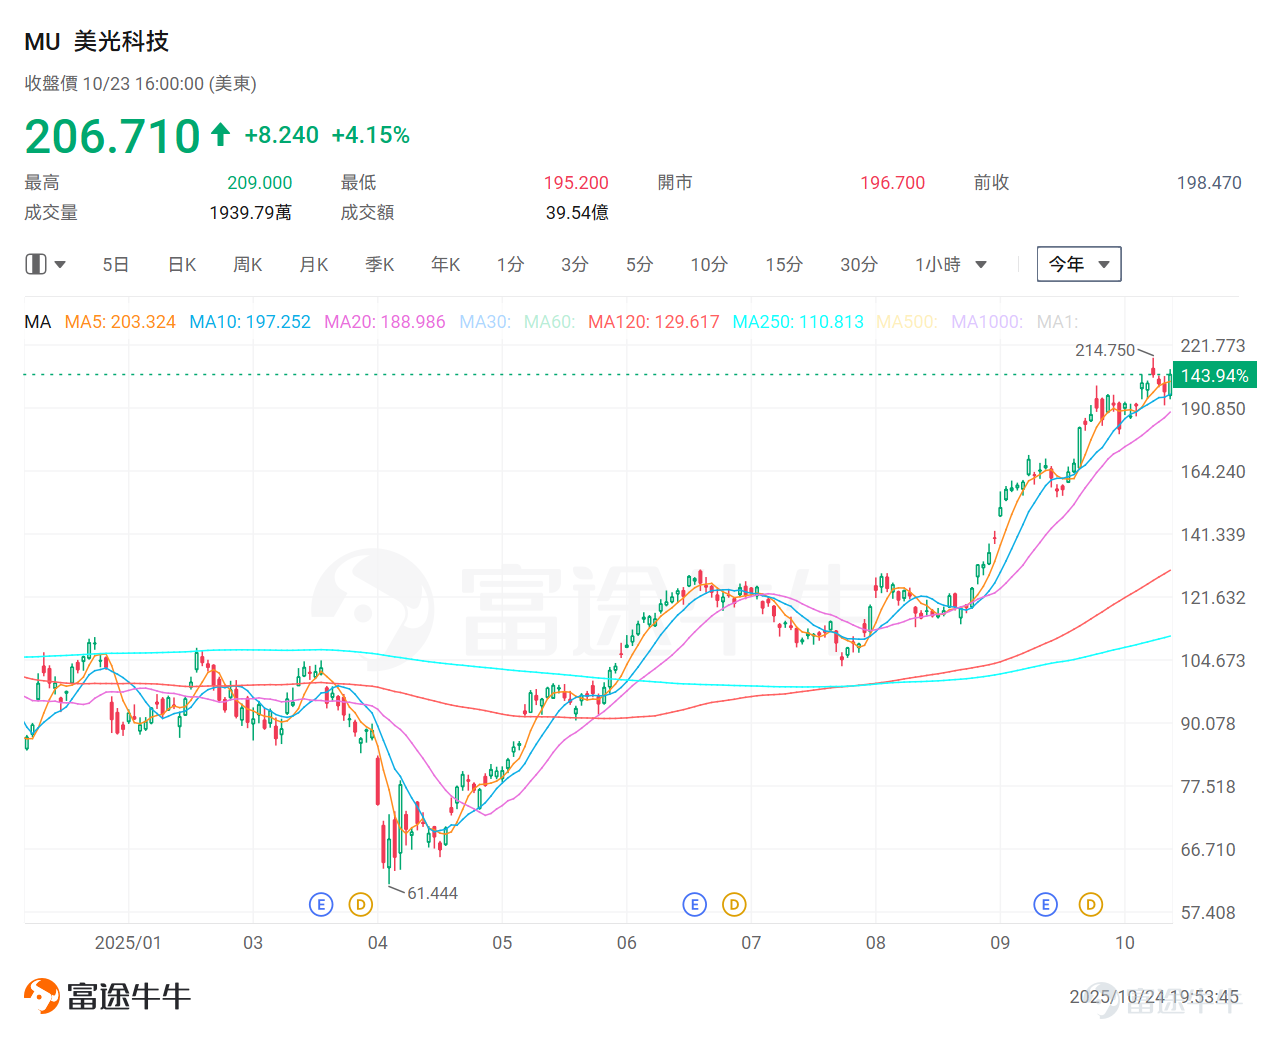Open the 今年 date range dropdown
Viewport: 1263px width, 1037px height.
(1079, 264)
